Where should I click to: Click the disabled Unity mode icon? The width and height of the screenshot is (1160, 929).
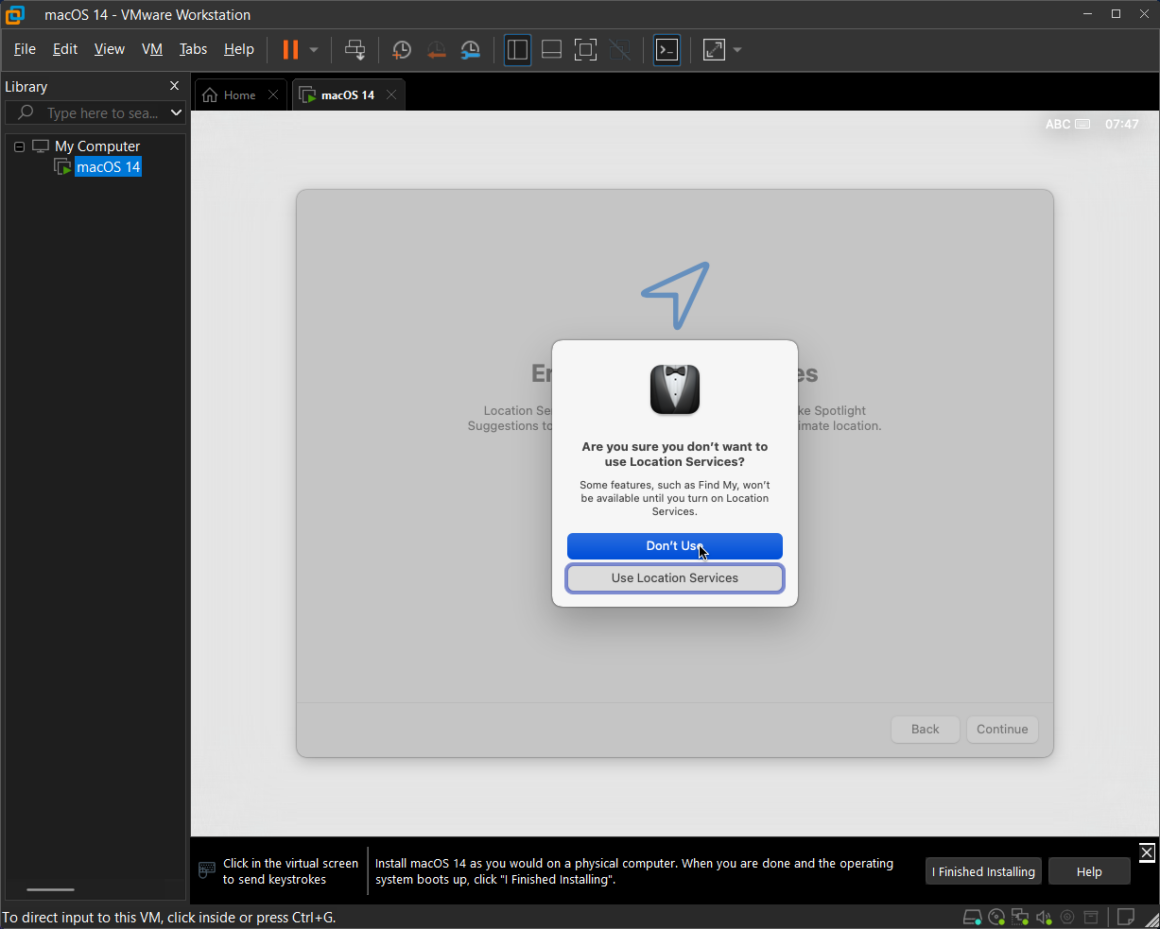pyautogui.click(x=620, y=50)
